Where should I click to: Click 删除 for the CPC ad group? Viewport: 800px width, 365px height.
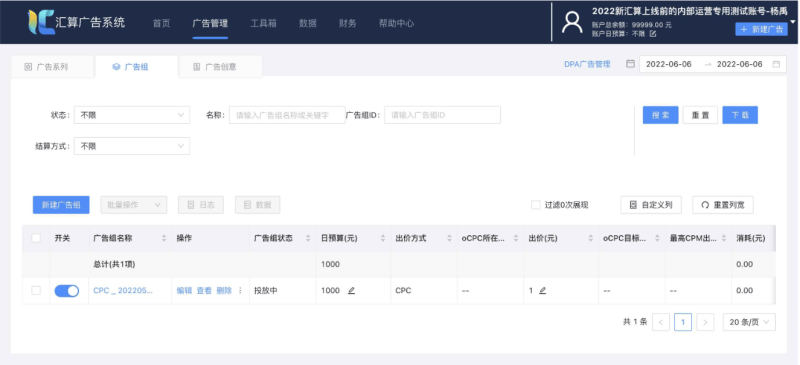pyautogui.click(x=224, y=290)
